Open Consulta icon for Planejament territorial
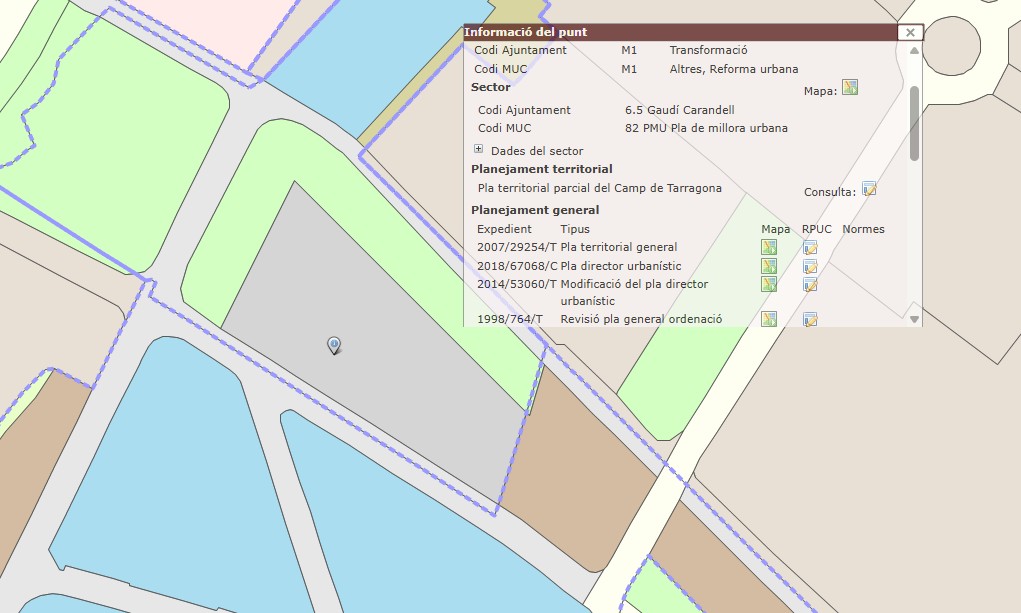Screen dimensions: 1021x613 [x=869, y=189]
